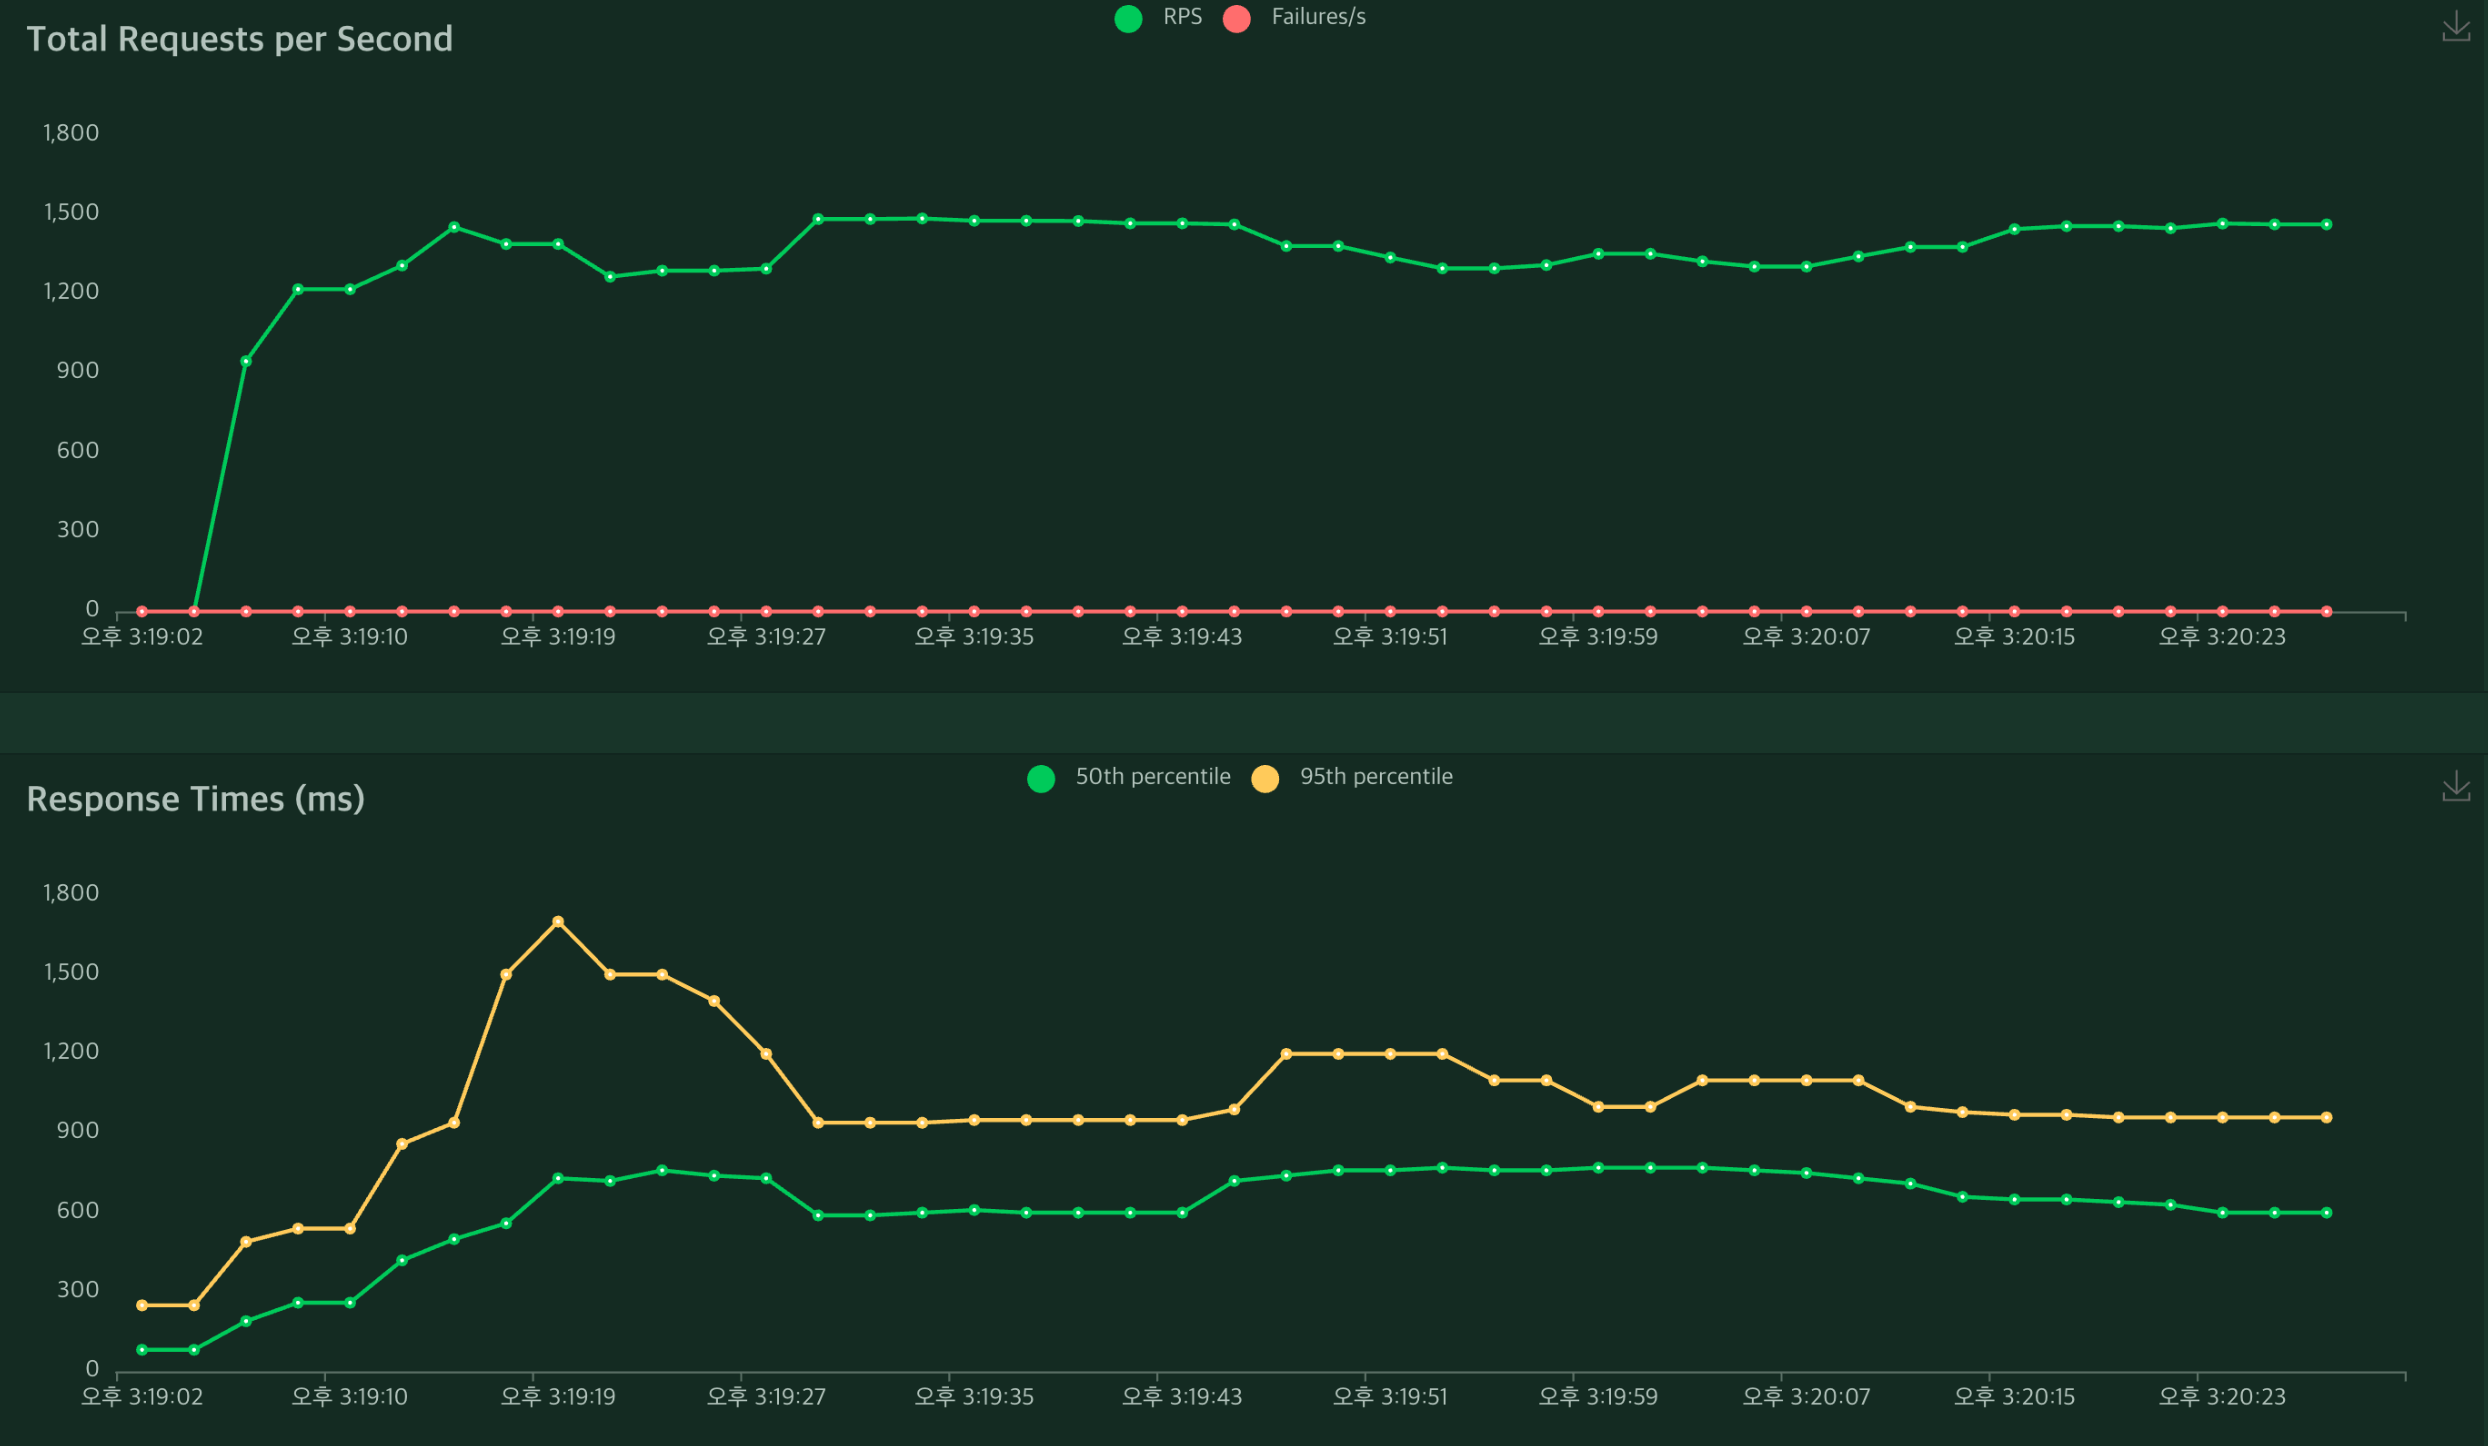This screenshot has width=2488, height=1446.
Task: Click yellow 95th percentile legend circle
Action: [x=1265, y=779]
